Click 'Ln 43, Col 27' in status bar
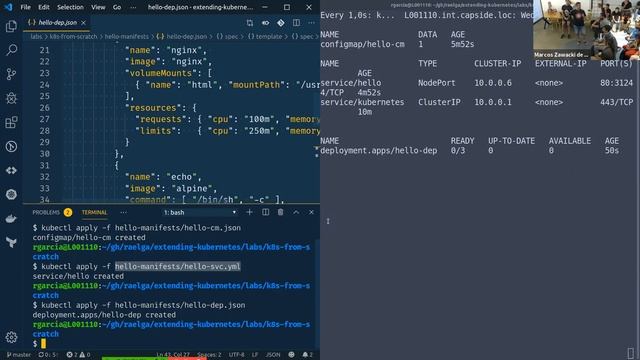This screenshot has width=640, height=360. click(x=173, y=355)
